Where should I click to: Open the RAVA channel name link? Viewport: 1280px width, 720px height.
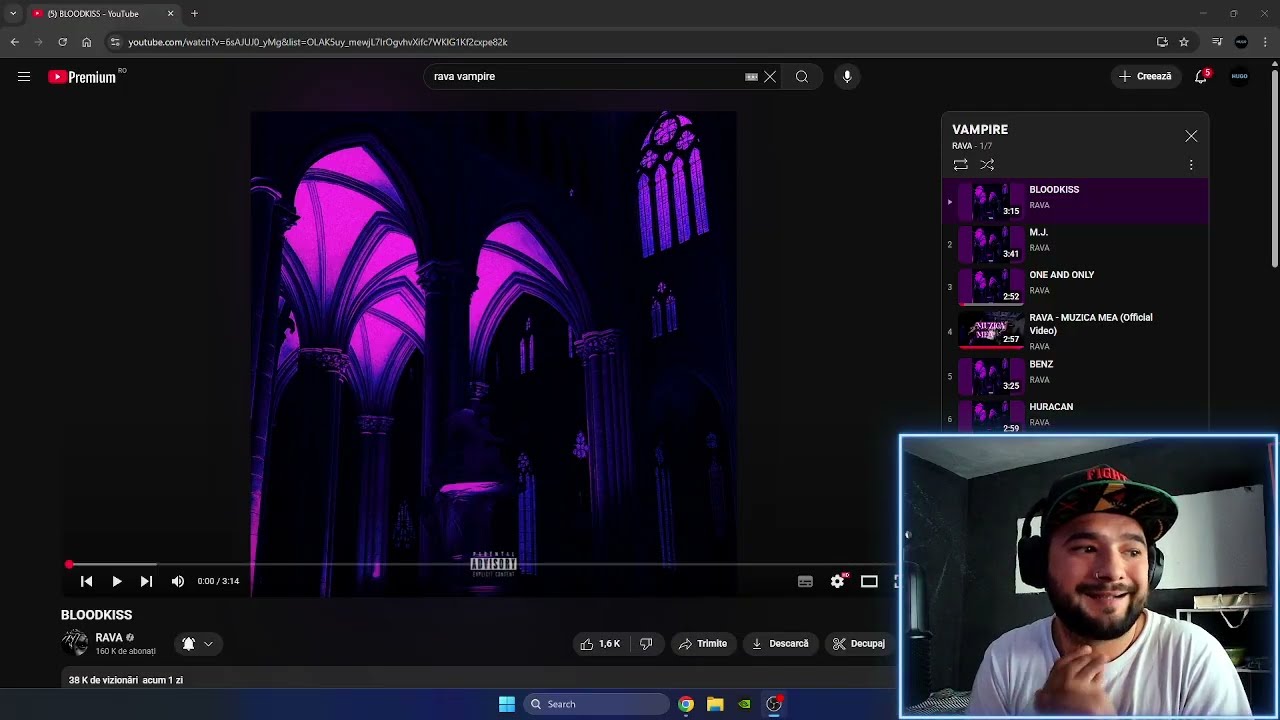pos(109,637)
